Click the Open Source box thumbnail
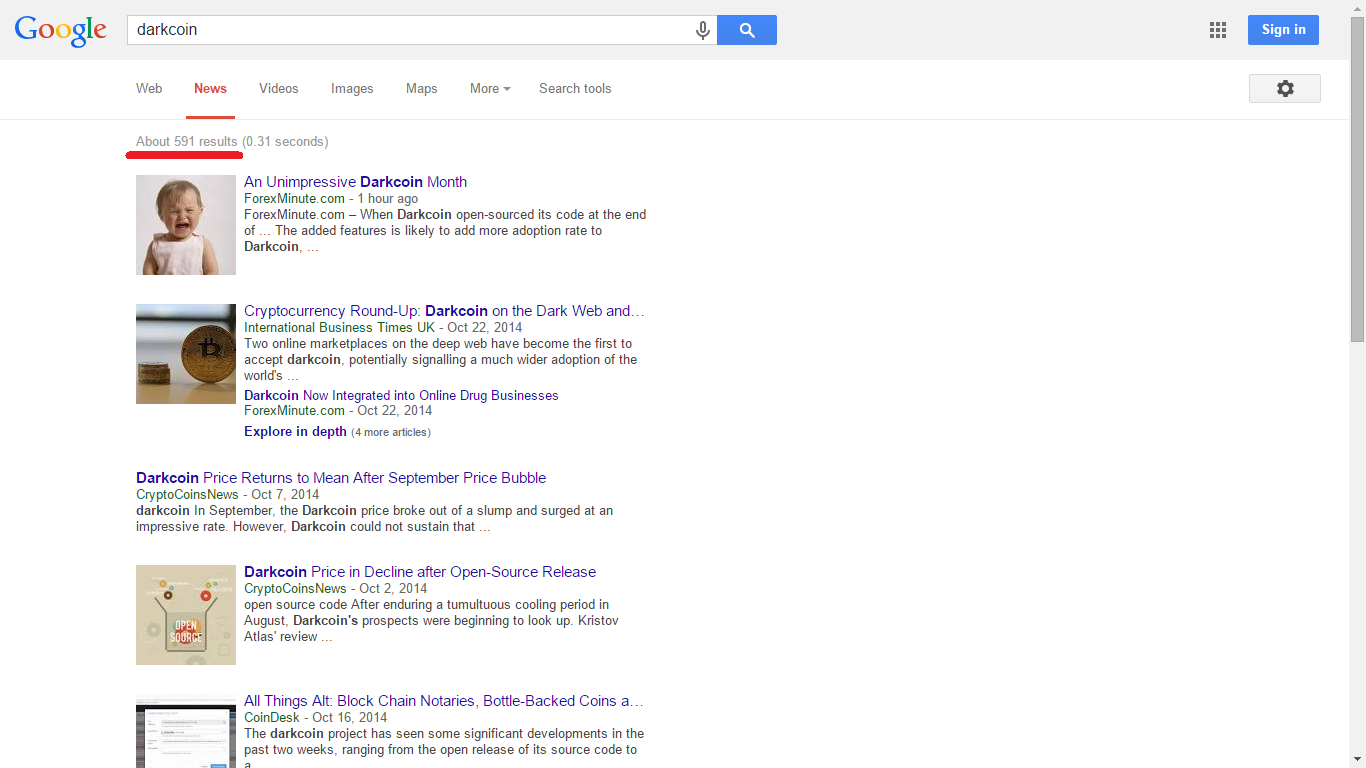 [x=186, y=615]
